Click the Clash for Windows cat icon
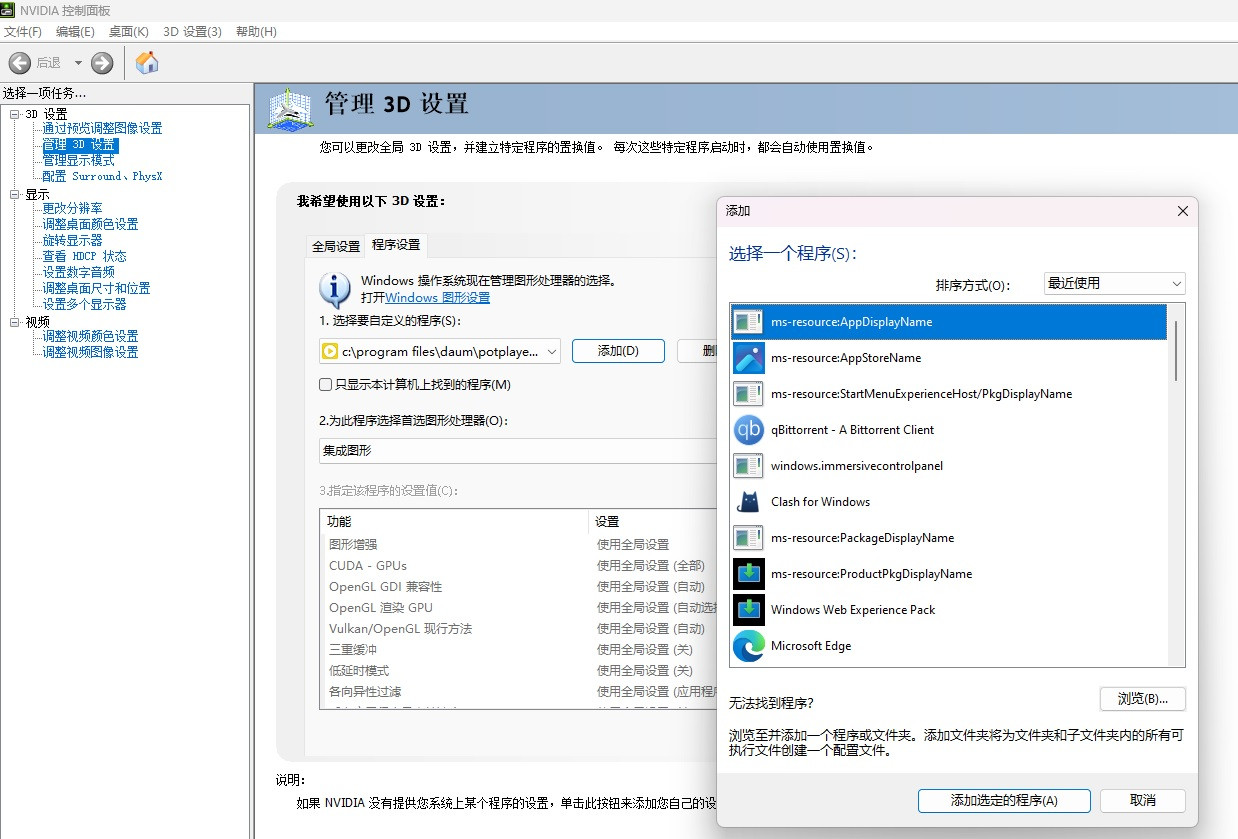The height and width of the screenshot is (839, 1238). [x=749, y=502]
